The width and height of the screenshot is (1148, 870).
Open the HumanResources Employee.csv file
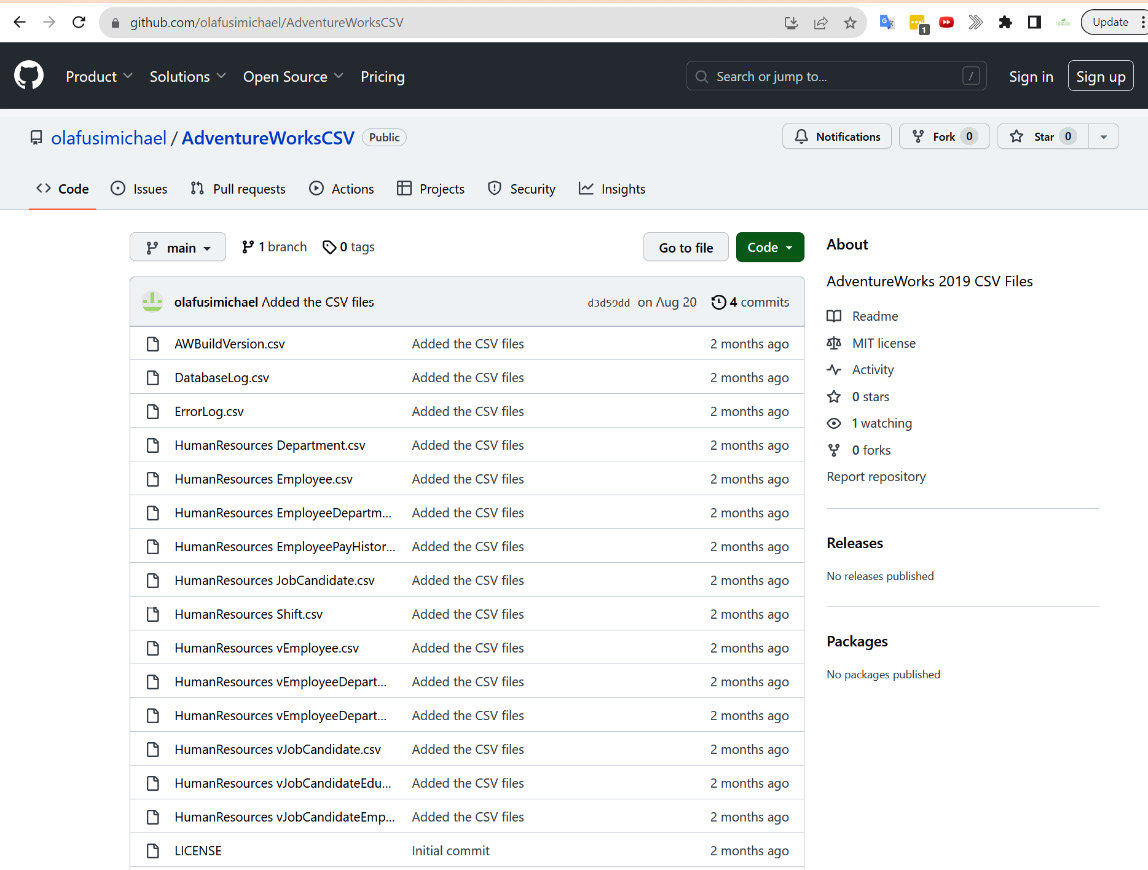click(x=263, y=479)
